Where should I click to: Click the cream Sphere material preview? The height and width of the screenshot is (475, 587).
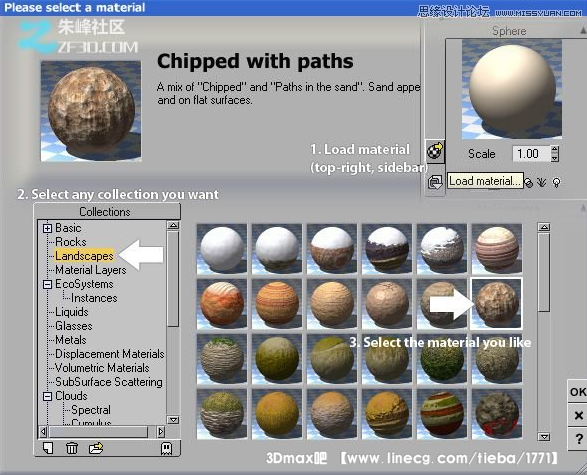tap(512, 89)
